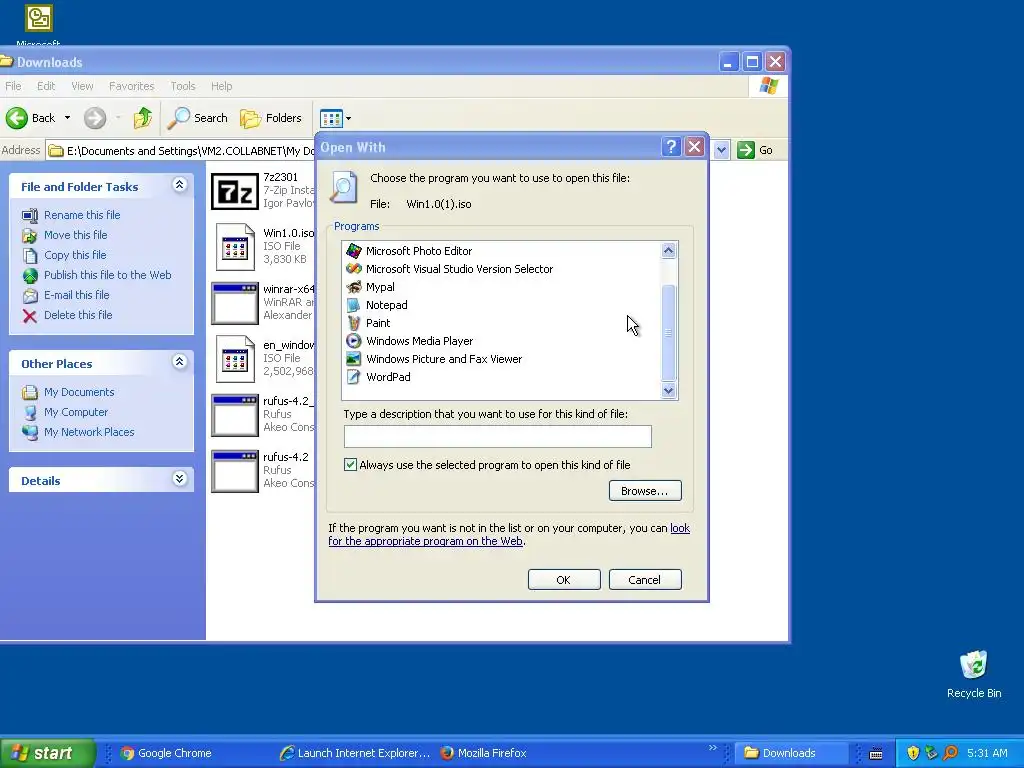The width and height of the screenshot is (1024, 768).
Task: Click the Open With help question button
Action: 671,147
